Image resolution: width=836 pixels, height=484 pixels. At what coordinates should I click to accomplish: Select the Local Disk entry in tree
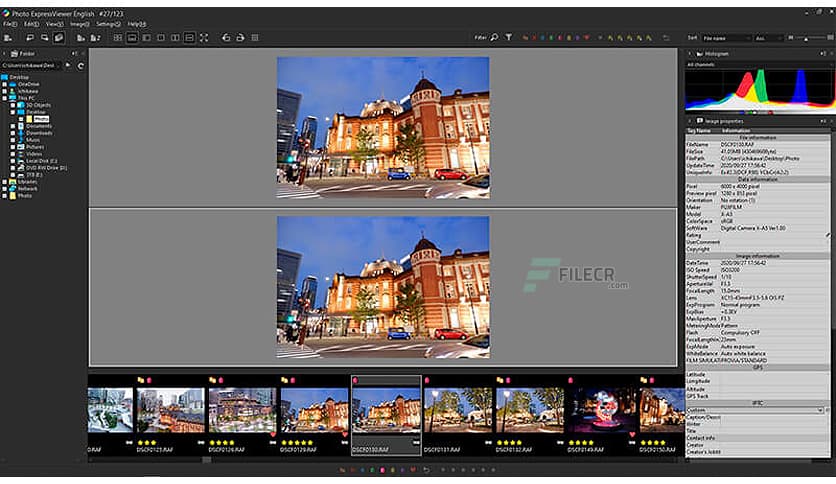click(x=42, y=161)
